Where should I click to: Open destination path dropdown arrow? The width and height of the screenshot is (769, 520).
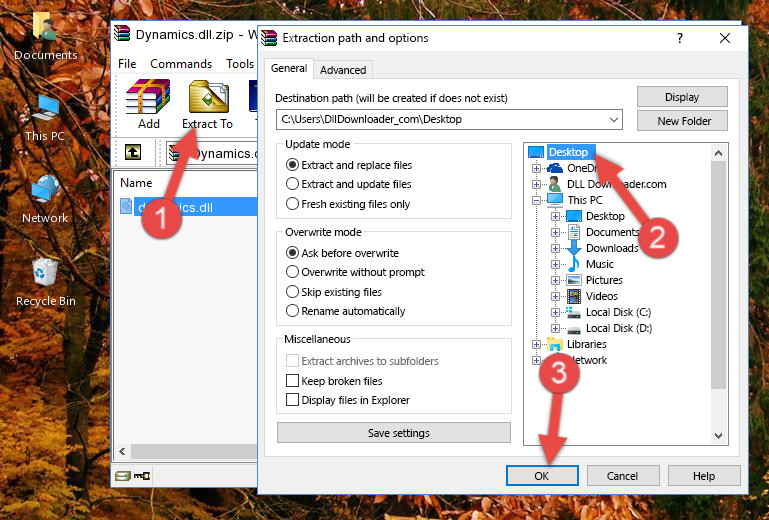click(614, 120)
